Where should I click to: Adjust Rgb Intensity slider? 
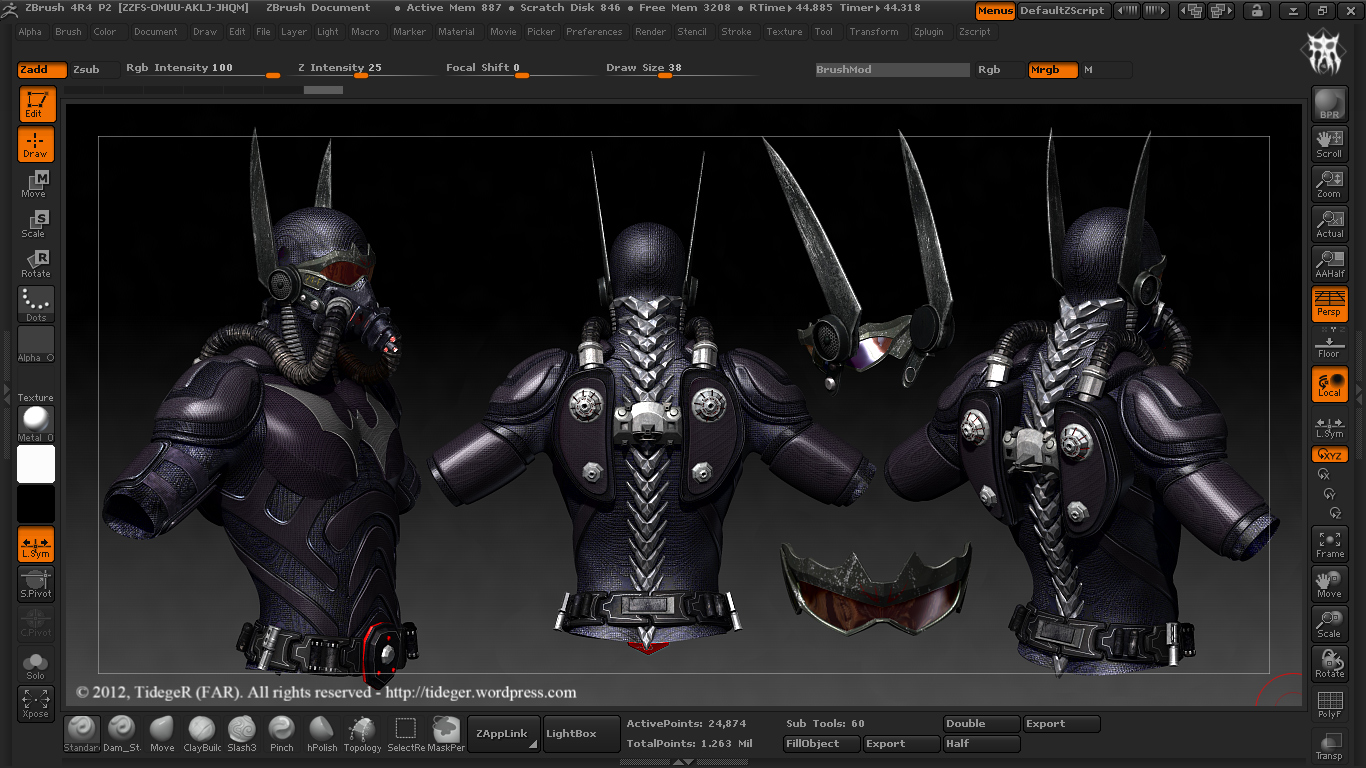[x=202, y=69]
